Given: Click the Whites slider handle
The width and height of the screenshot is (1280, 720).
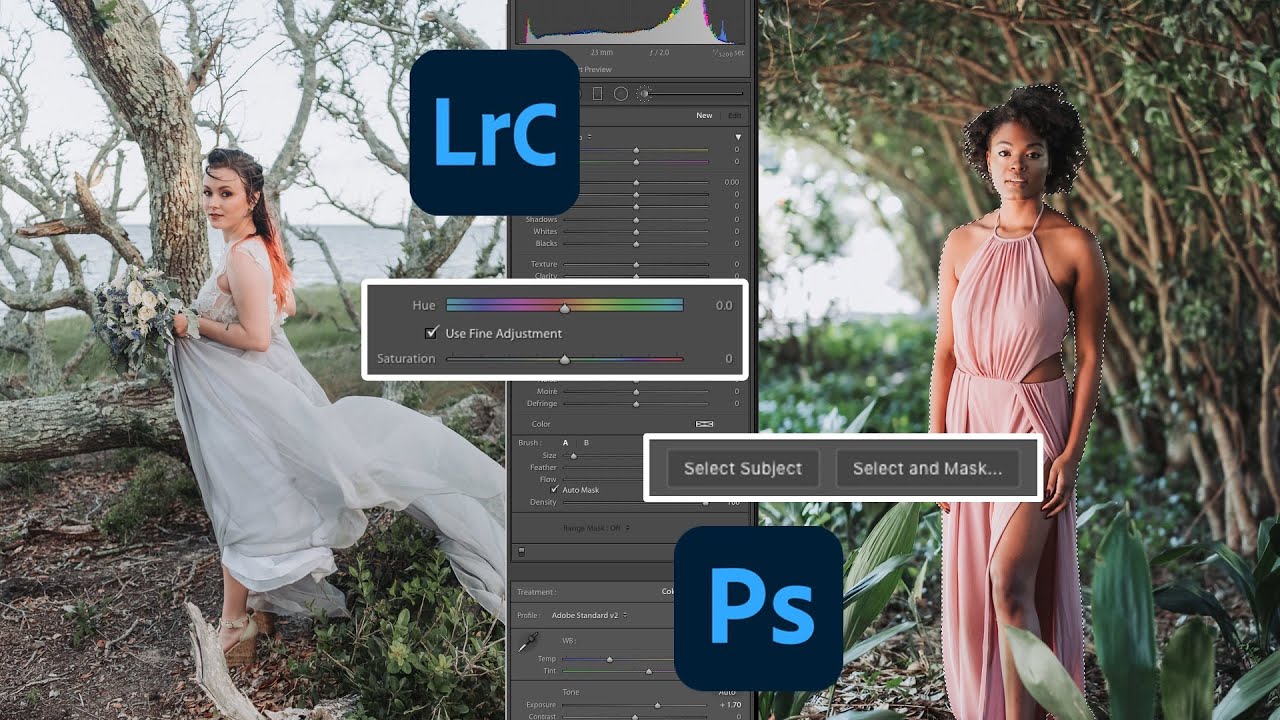Looking at the screenshot, I should (x=636, y=231).
